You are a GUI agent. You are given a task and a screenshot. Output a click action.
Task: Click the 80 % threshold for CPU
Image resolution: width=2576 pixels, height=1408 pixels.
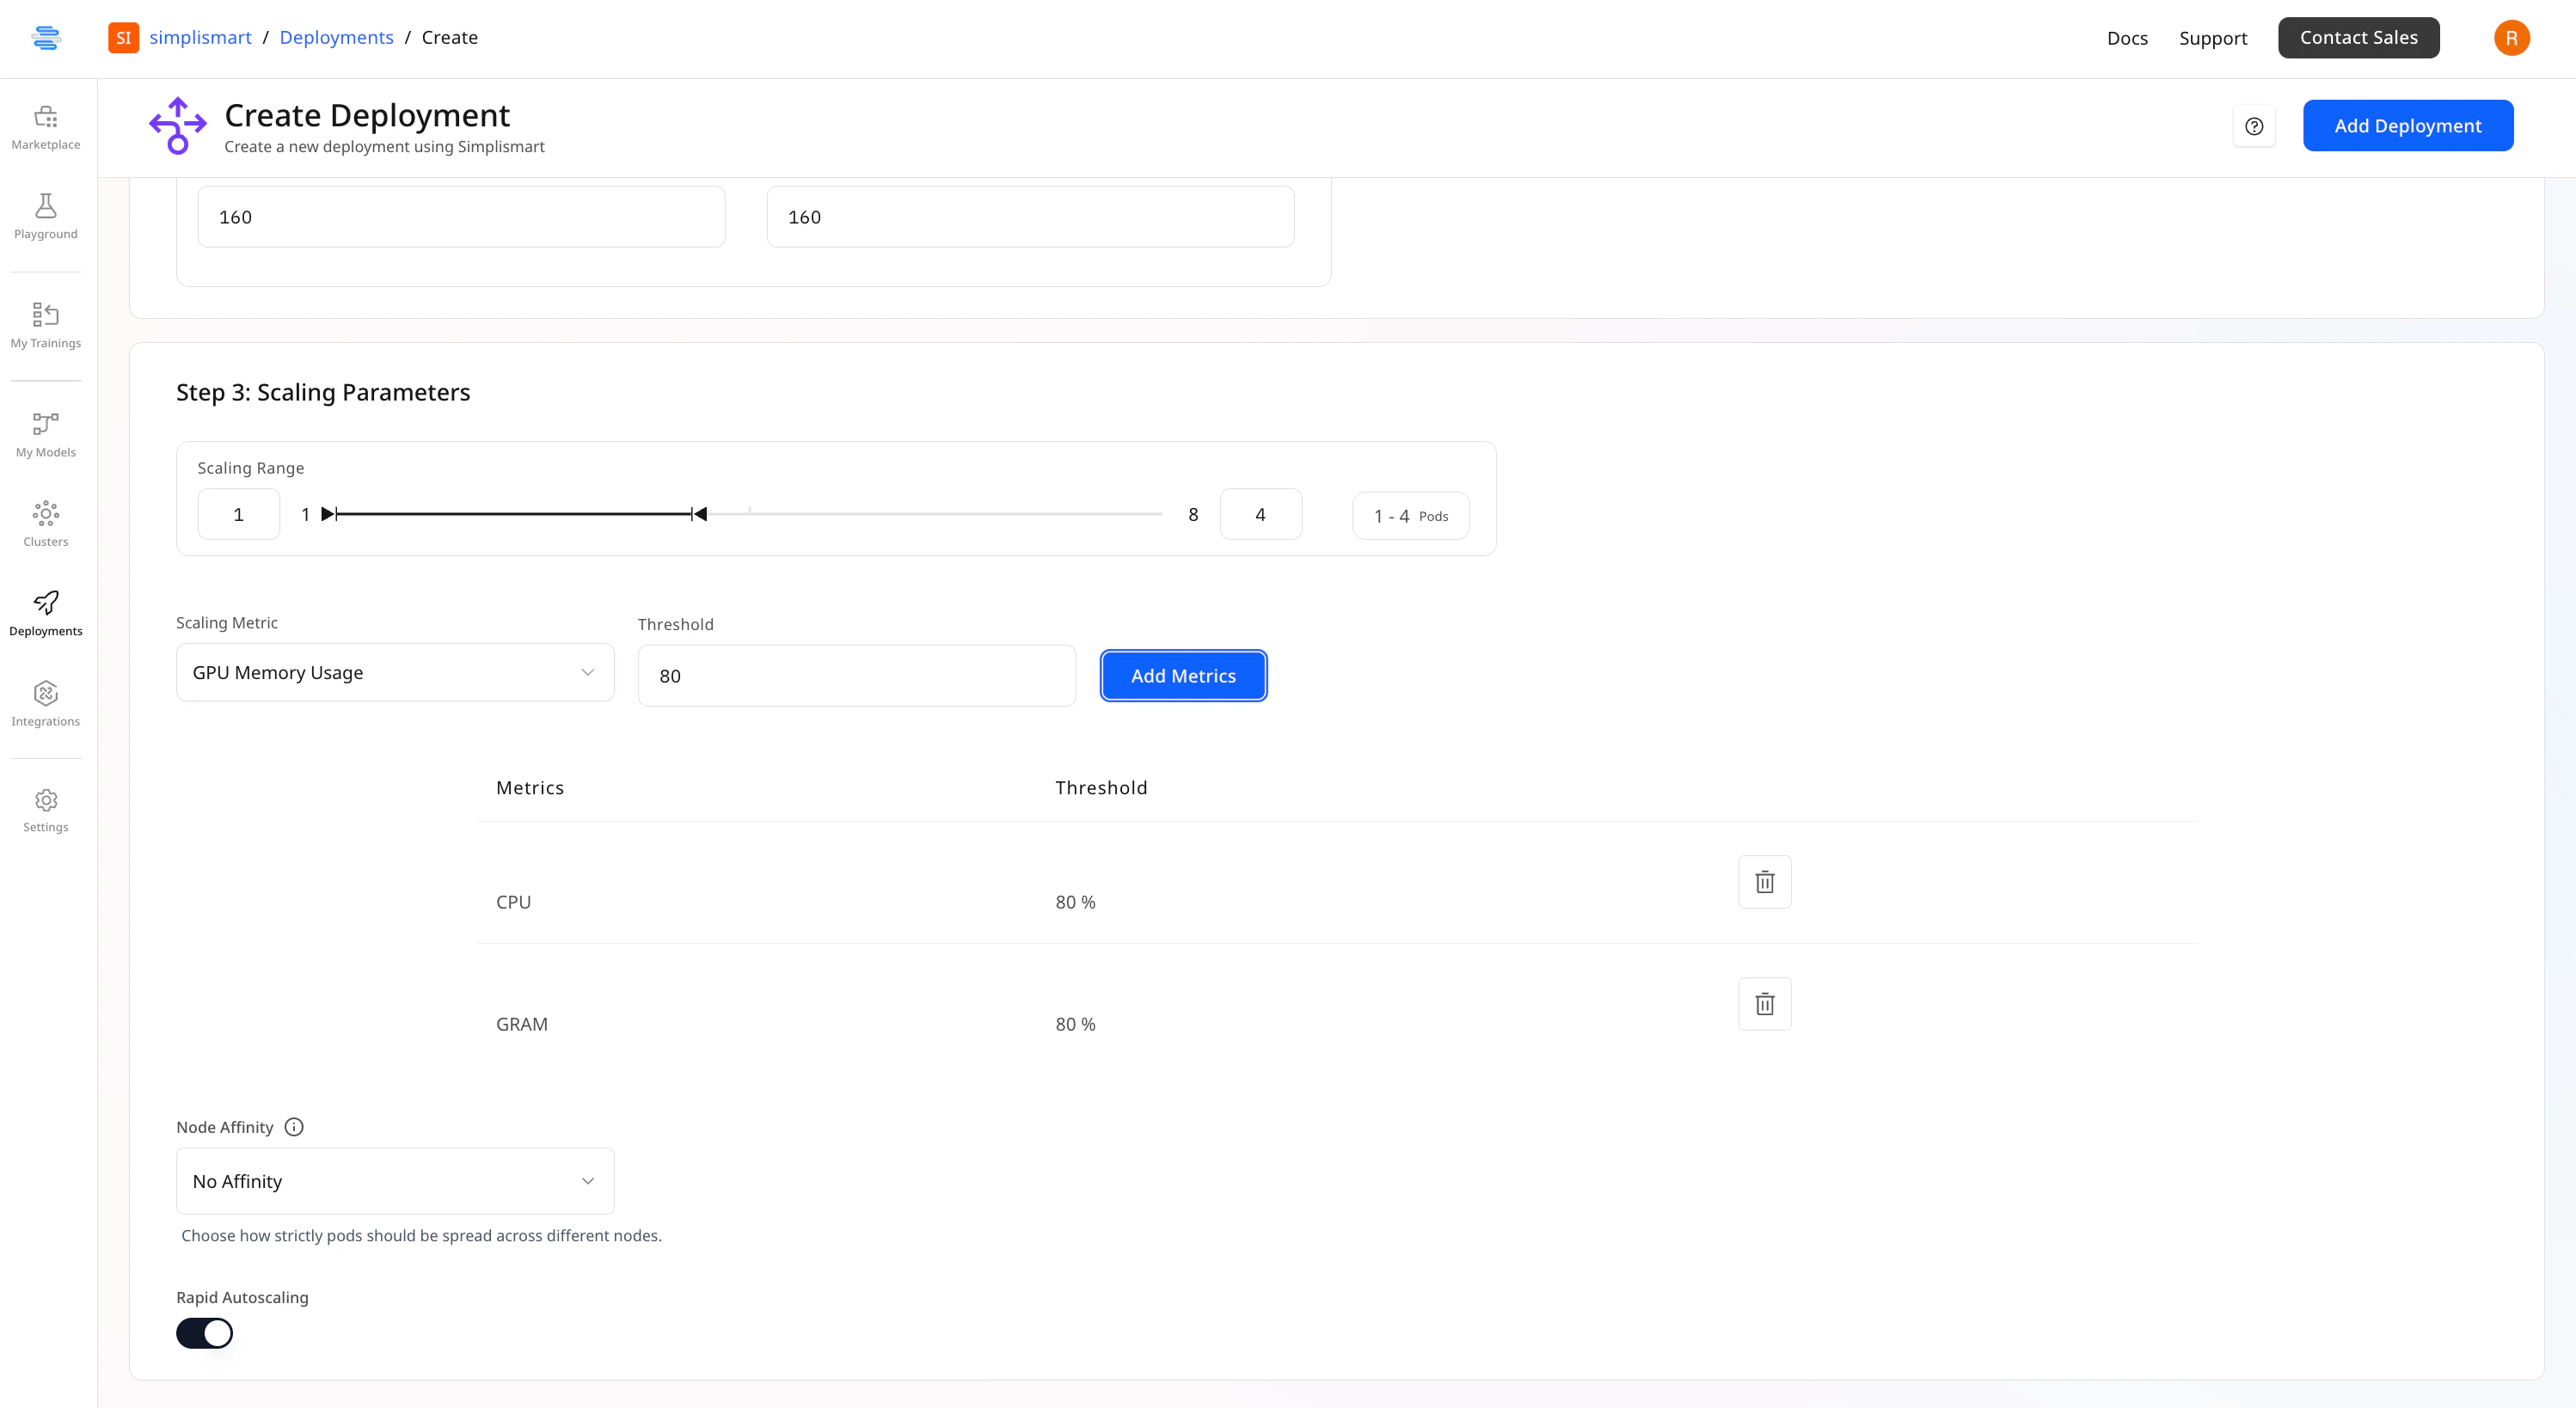[x=1076, y=902]
